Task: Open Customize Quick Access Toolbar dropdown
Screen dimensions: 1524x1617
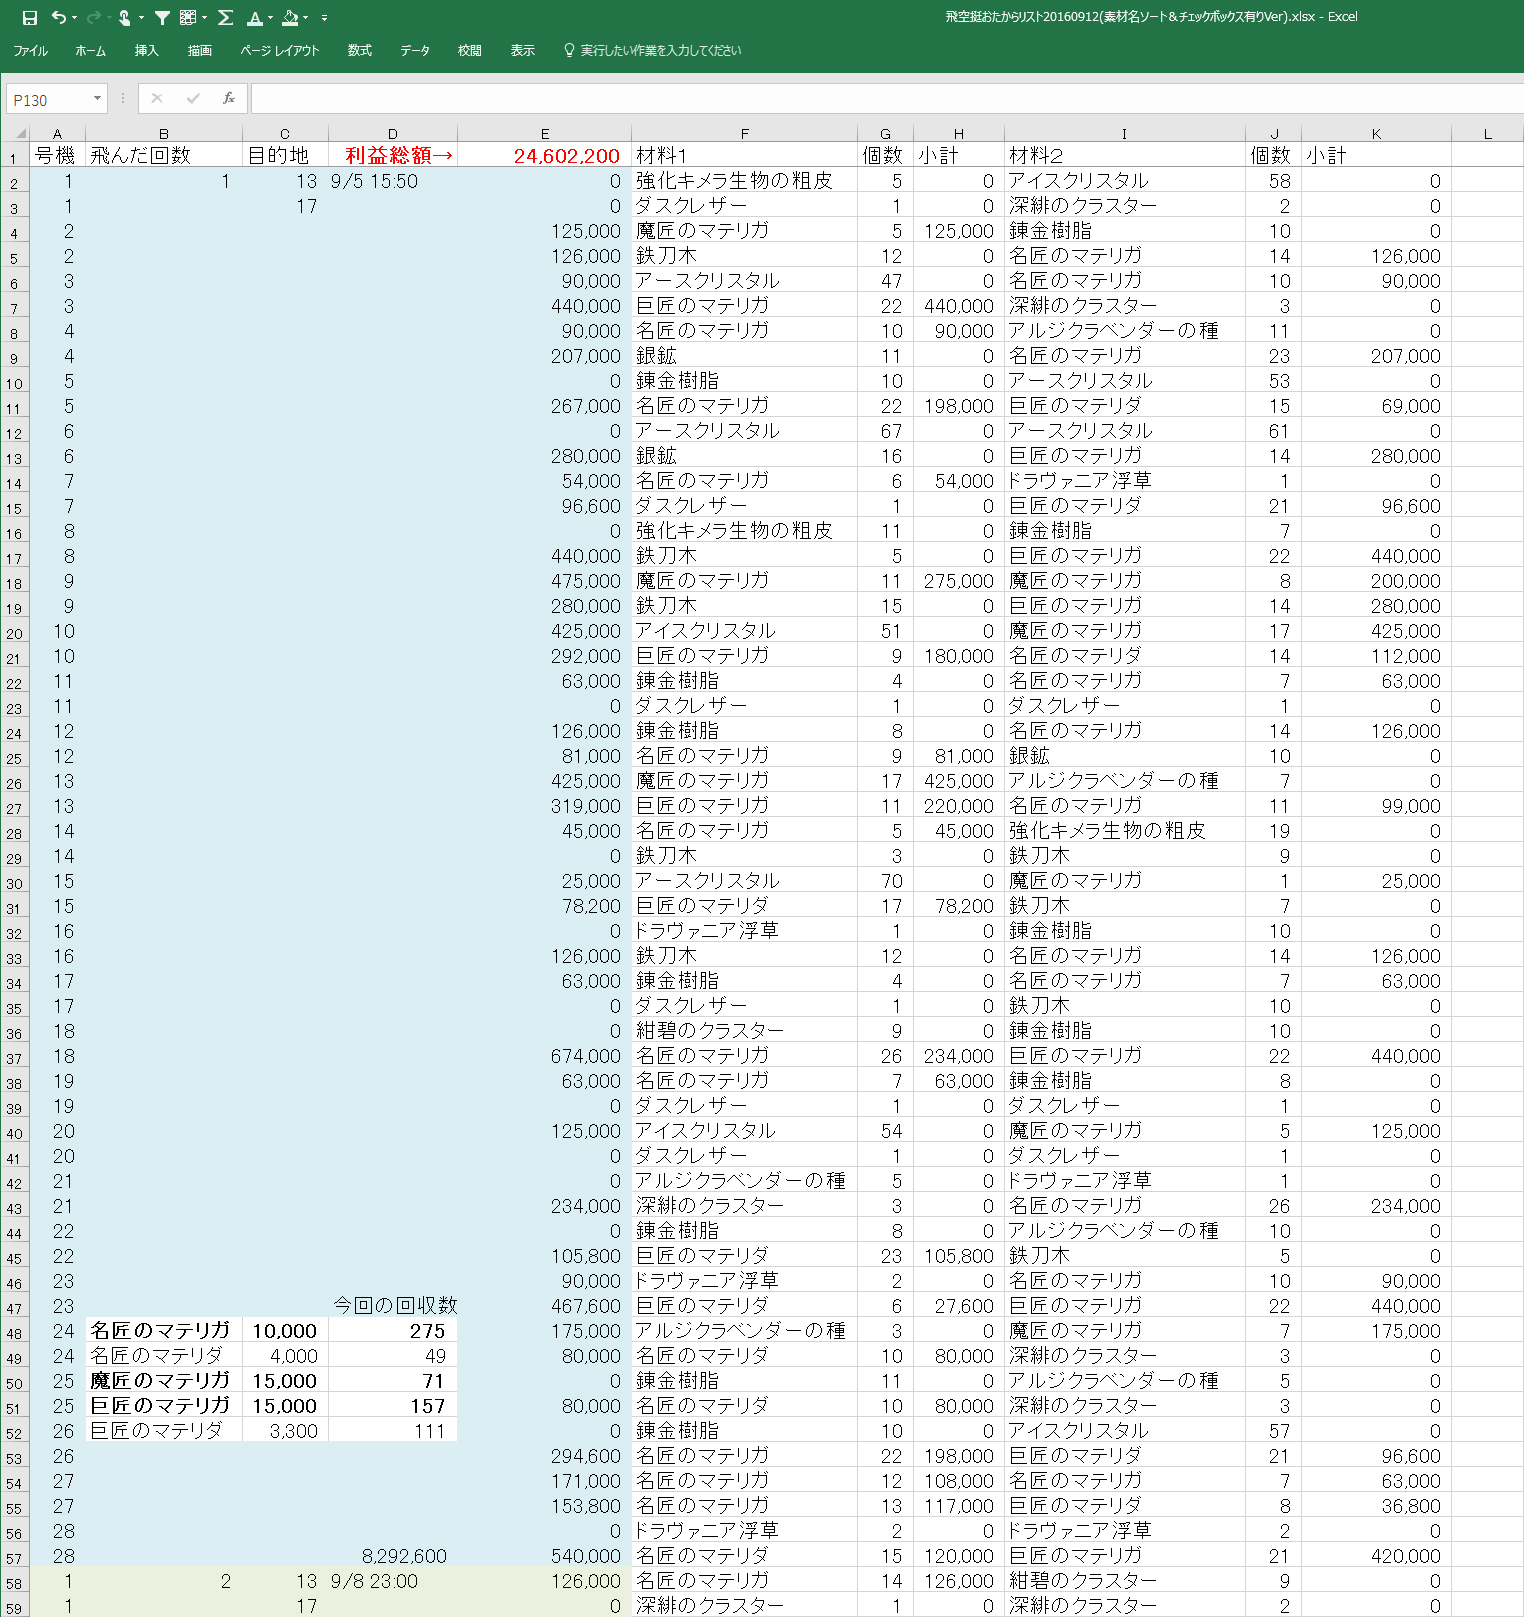Action: [x=324, y=18]
